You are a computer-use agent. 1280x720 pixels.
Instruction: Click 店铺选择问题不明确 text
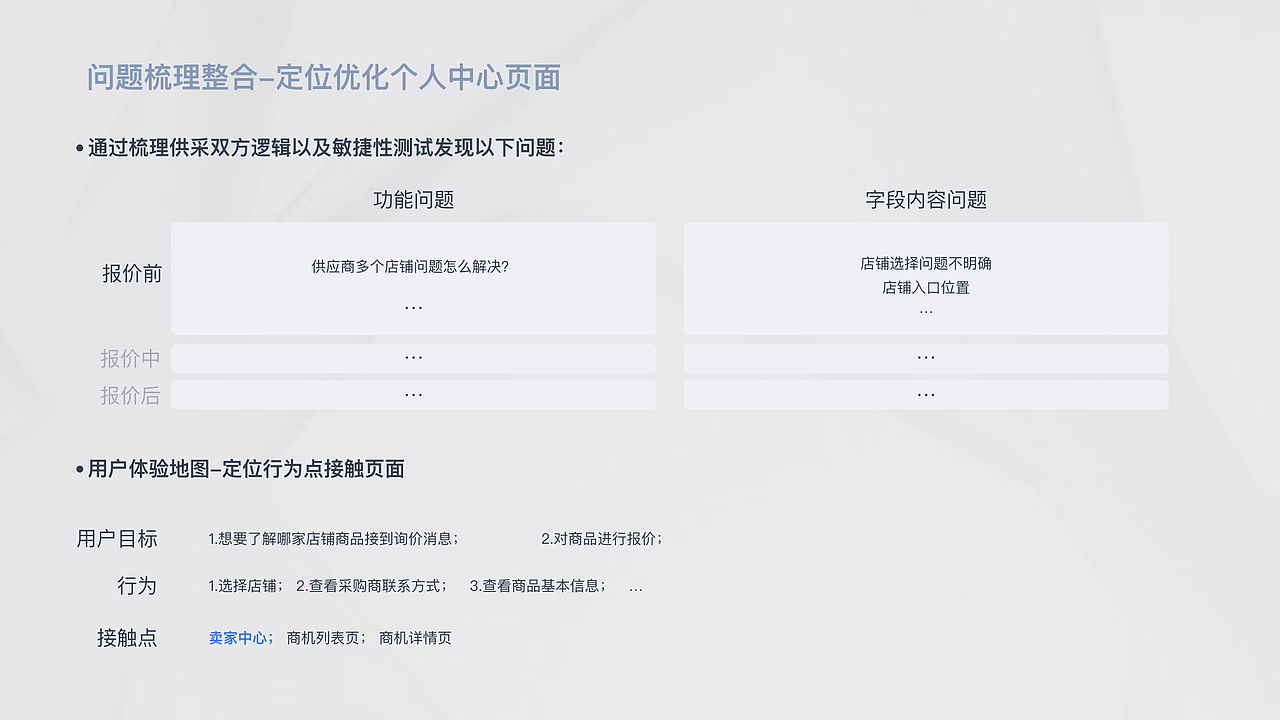pyautogui.click(x=926, y=264)
